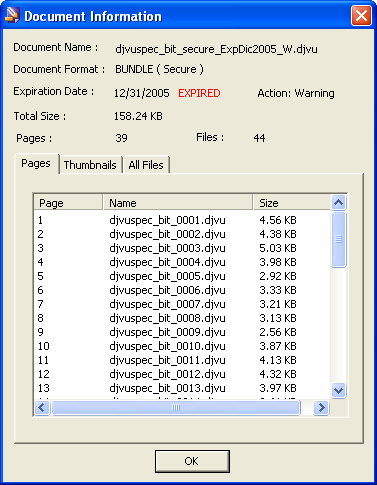Click page number 12 cell
The height and width of the screenshot is (485, 377).
pyautogui.click(x=44, y=374)
